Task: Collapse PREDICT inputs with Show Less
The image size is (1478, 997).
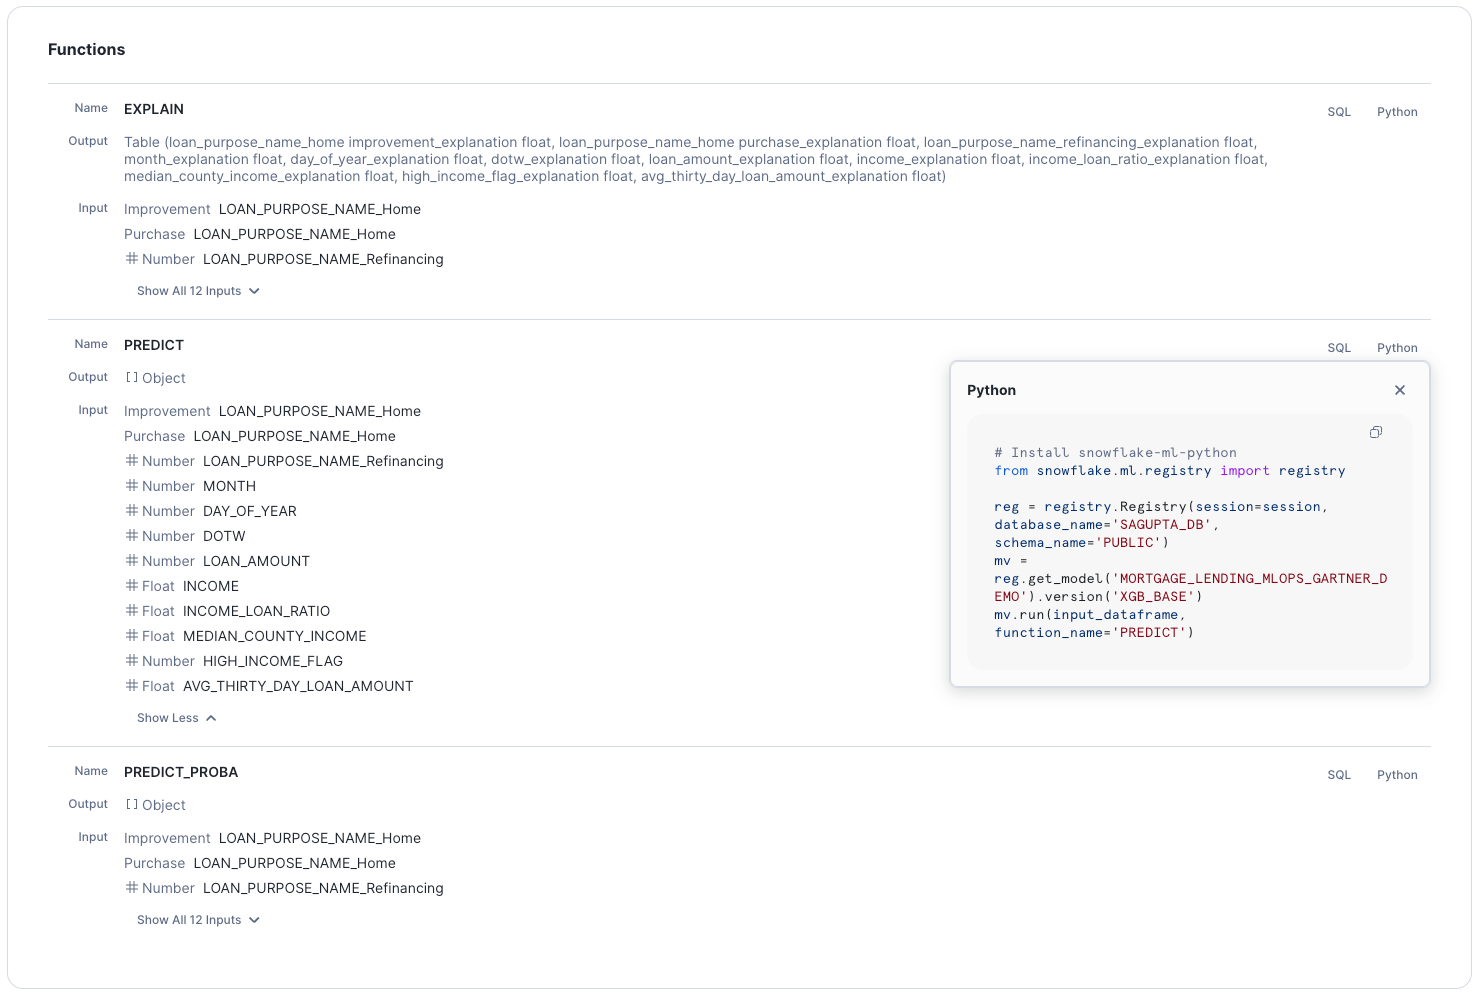Action: pos(177,718)
